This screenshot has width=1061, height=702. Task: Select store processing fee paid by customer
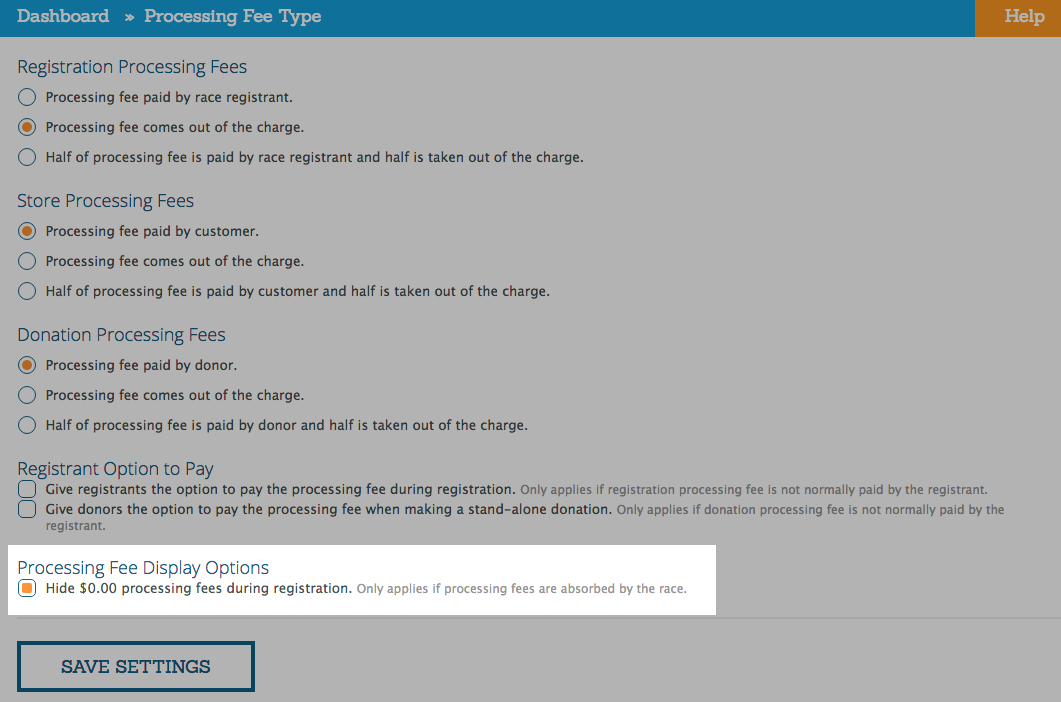click(26, 231)
